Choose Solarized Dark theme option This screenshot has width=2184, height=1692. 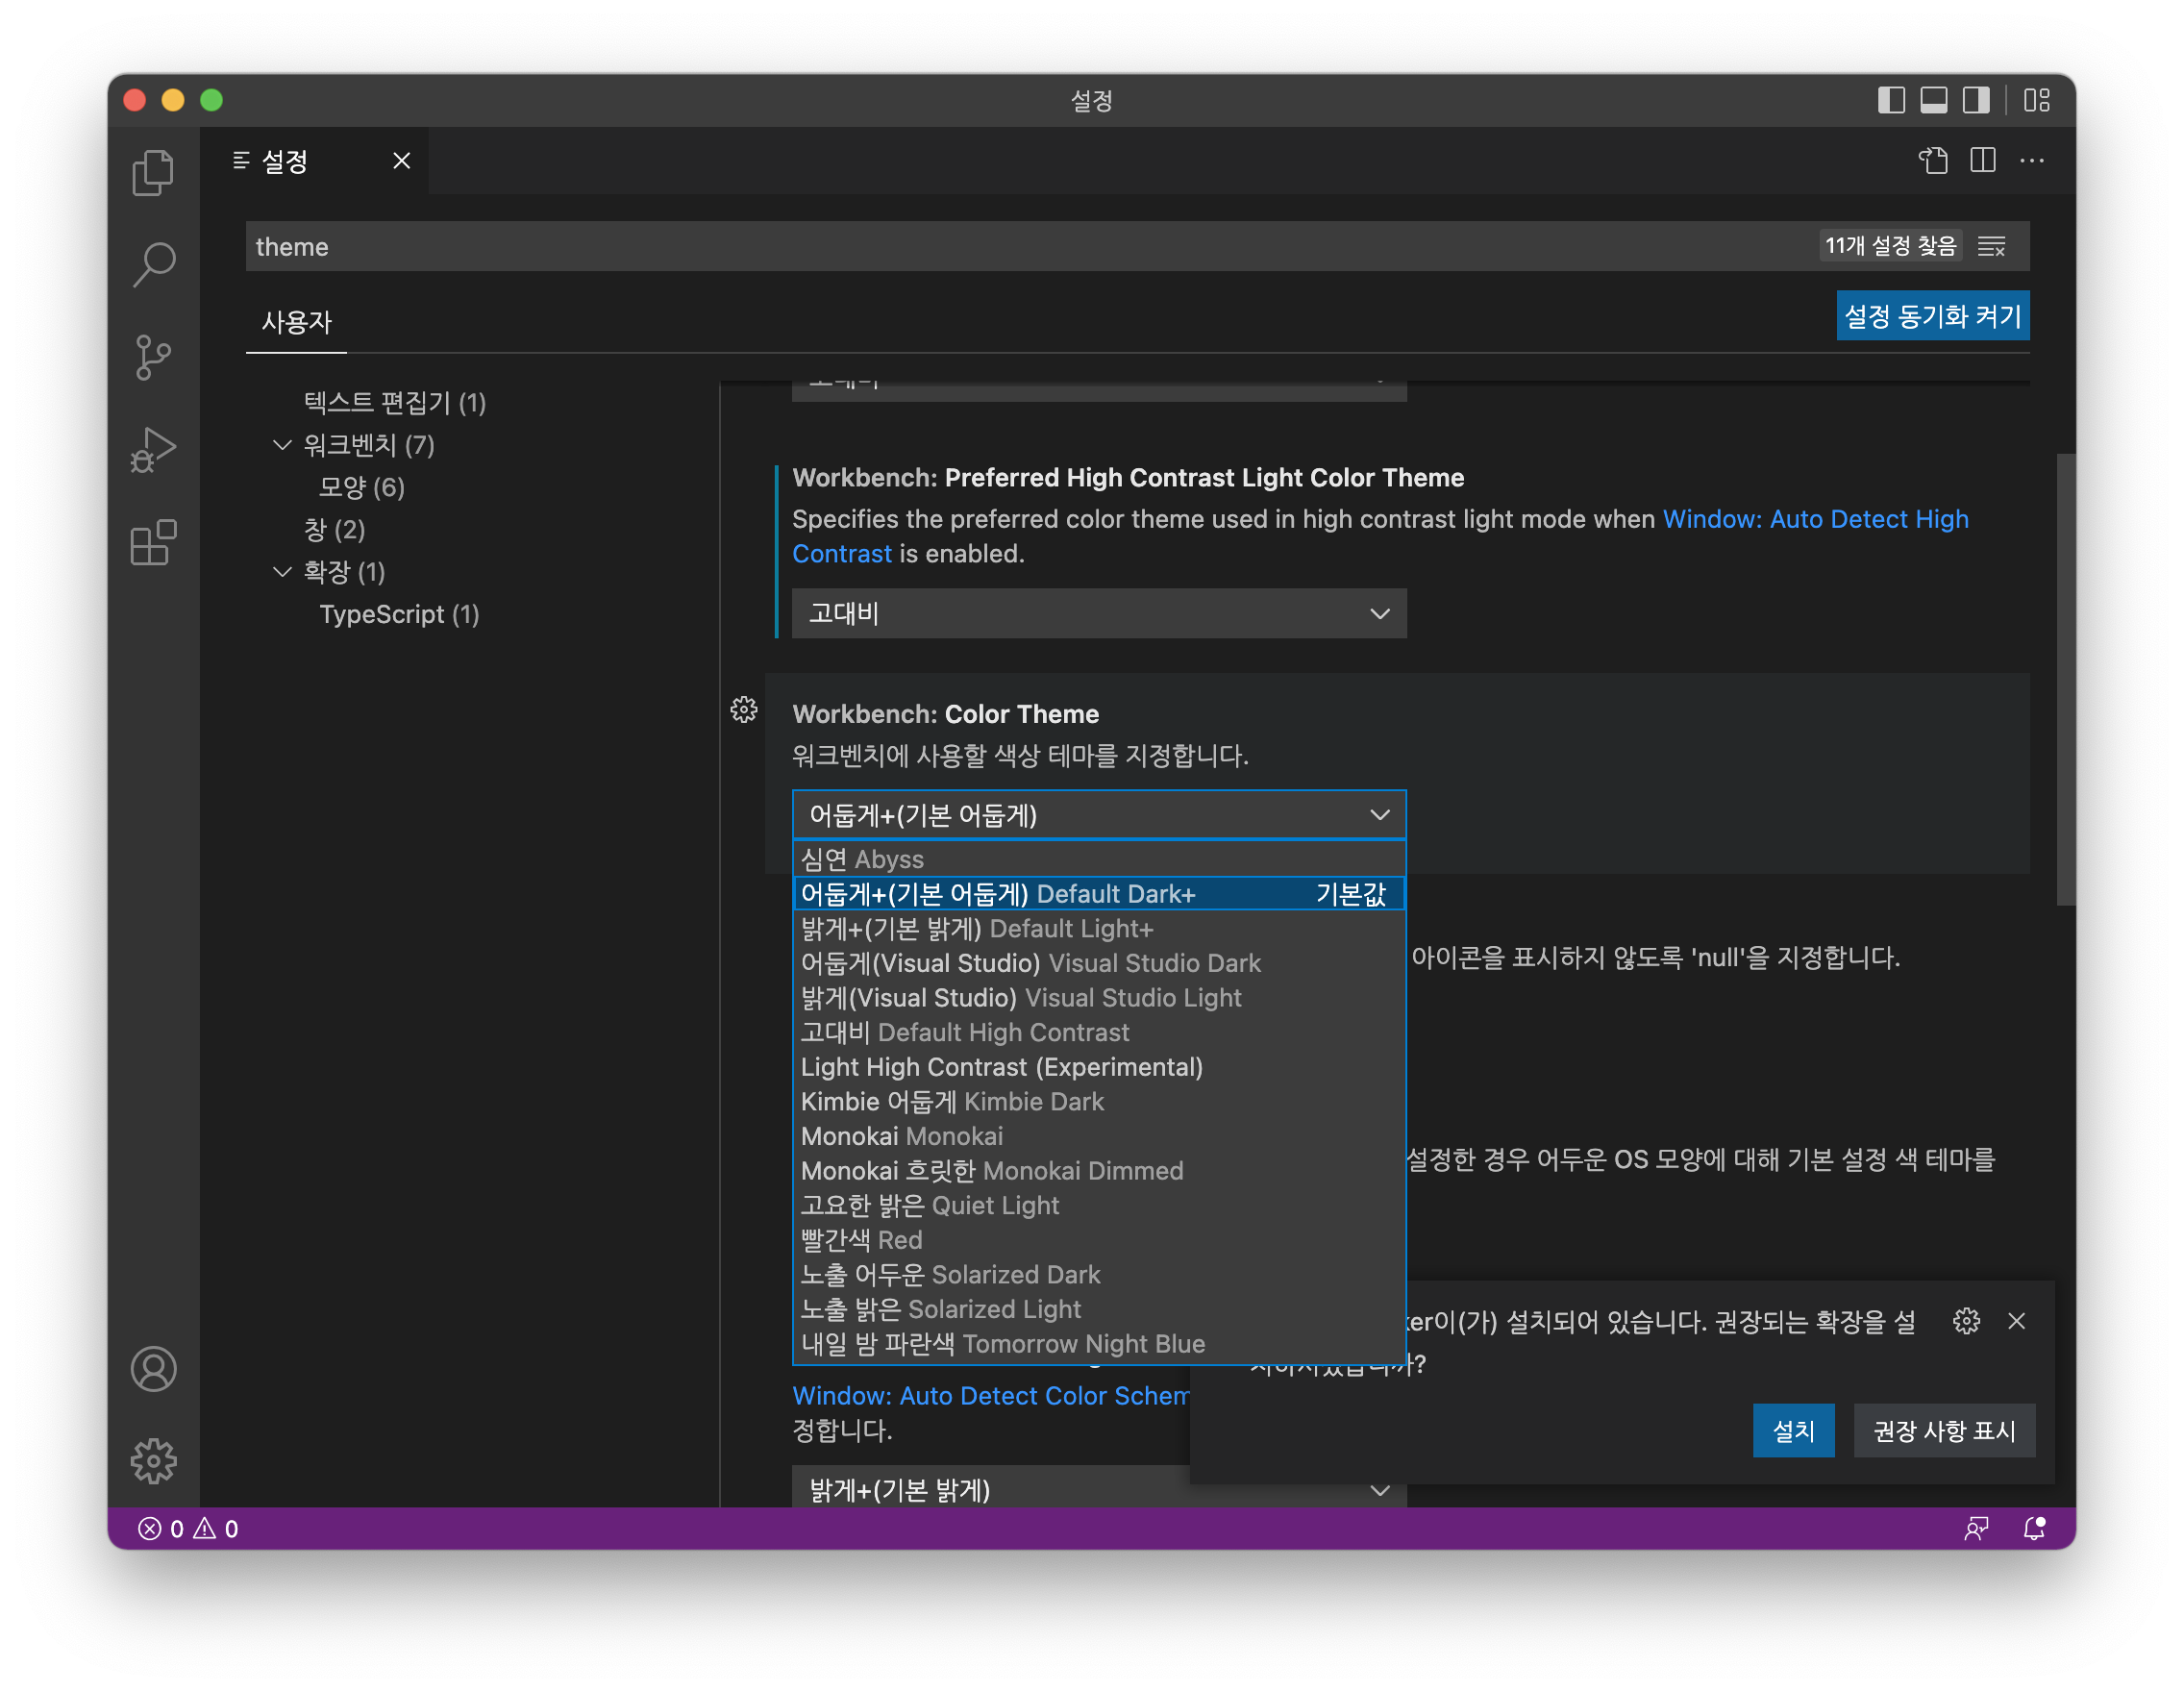(950, 1275)
